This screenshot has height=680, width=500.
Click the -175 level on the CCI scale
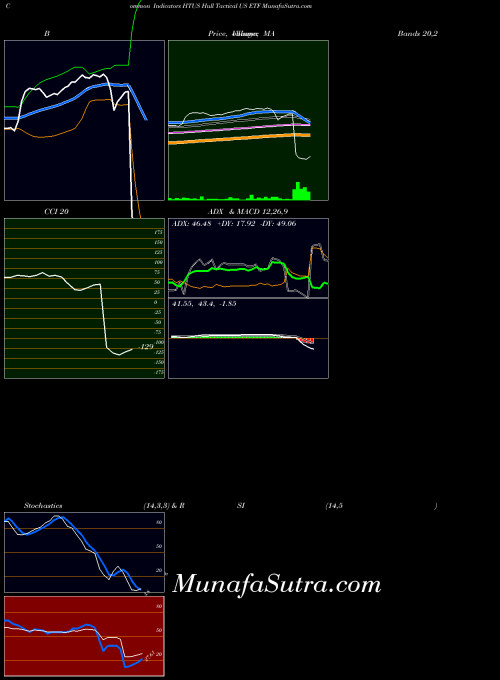point(159,372)
